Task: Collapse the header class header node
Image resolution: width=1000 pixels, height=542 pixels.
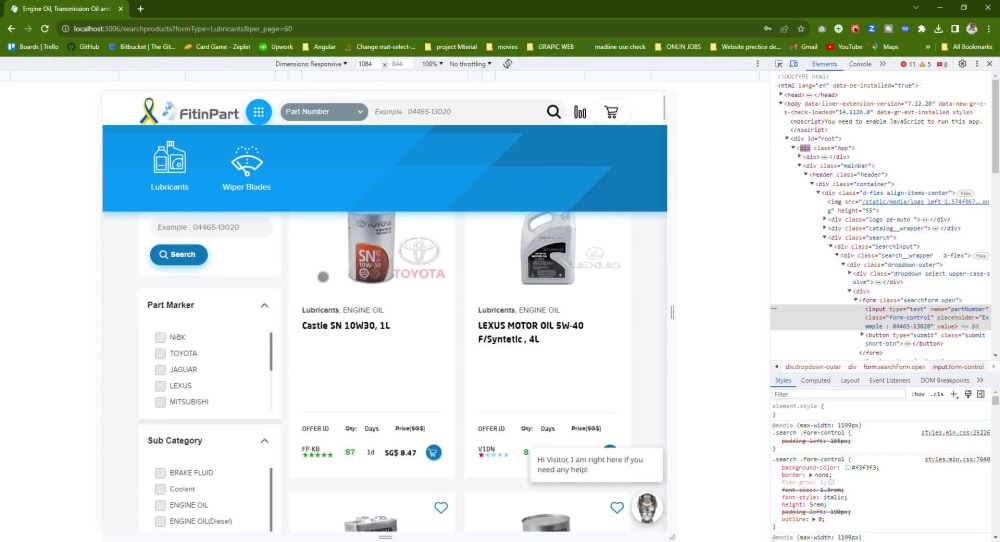Action: click(x=806, y=174)
